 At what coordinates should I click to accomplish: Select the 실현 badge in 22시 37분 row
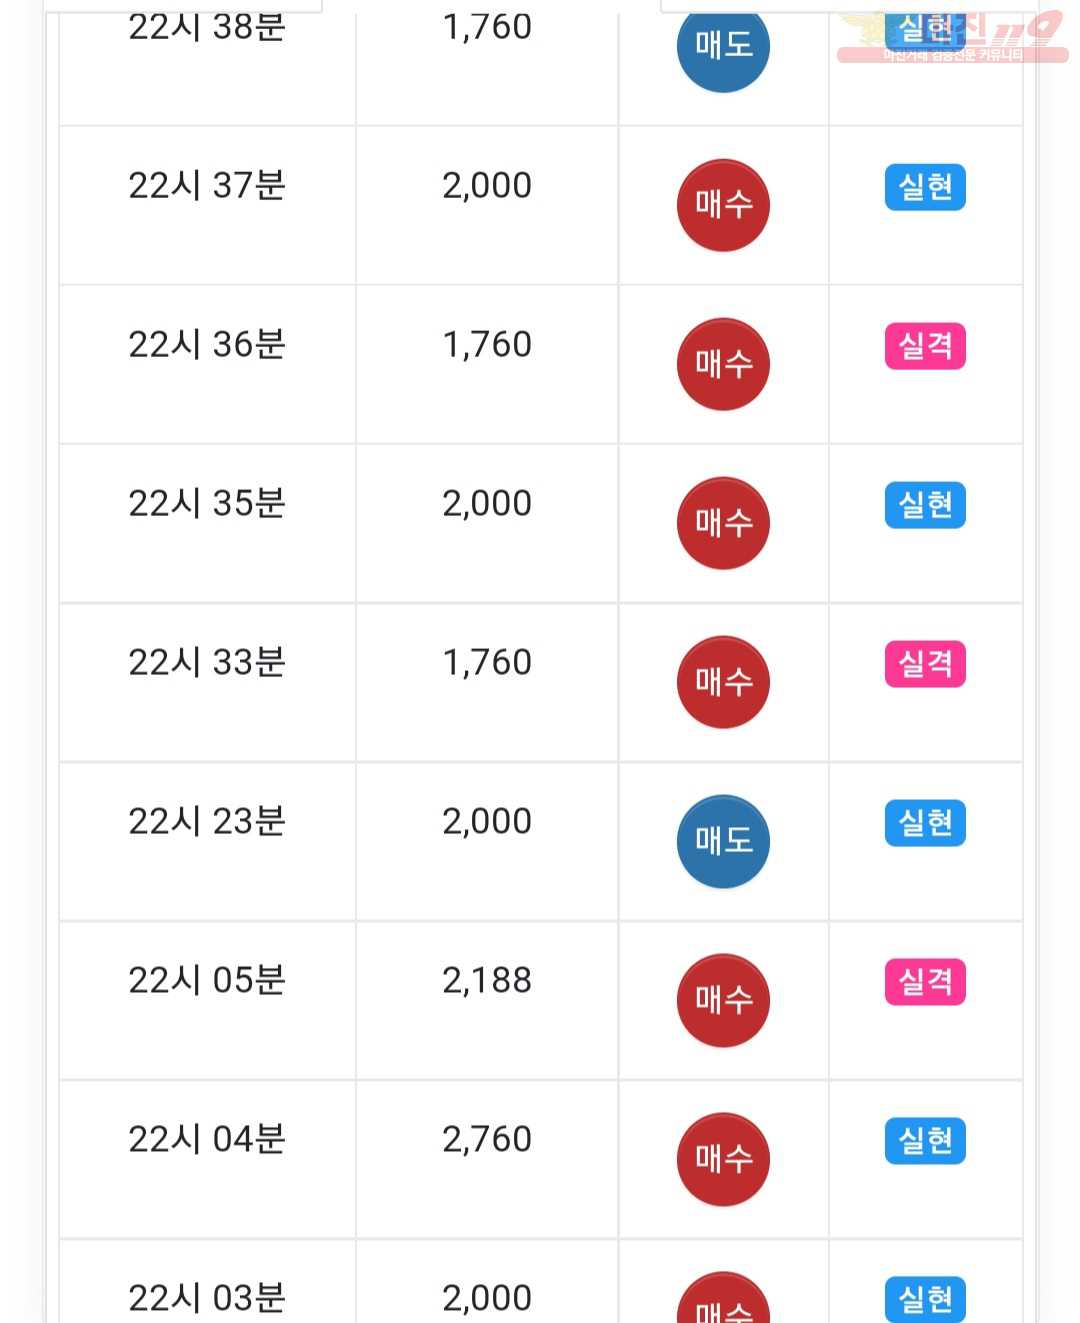[x=925, y=187]
